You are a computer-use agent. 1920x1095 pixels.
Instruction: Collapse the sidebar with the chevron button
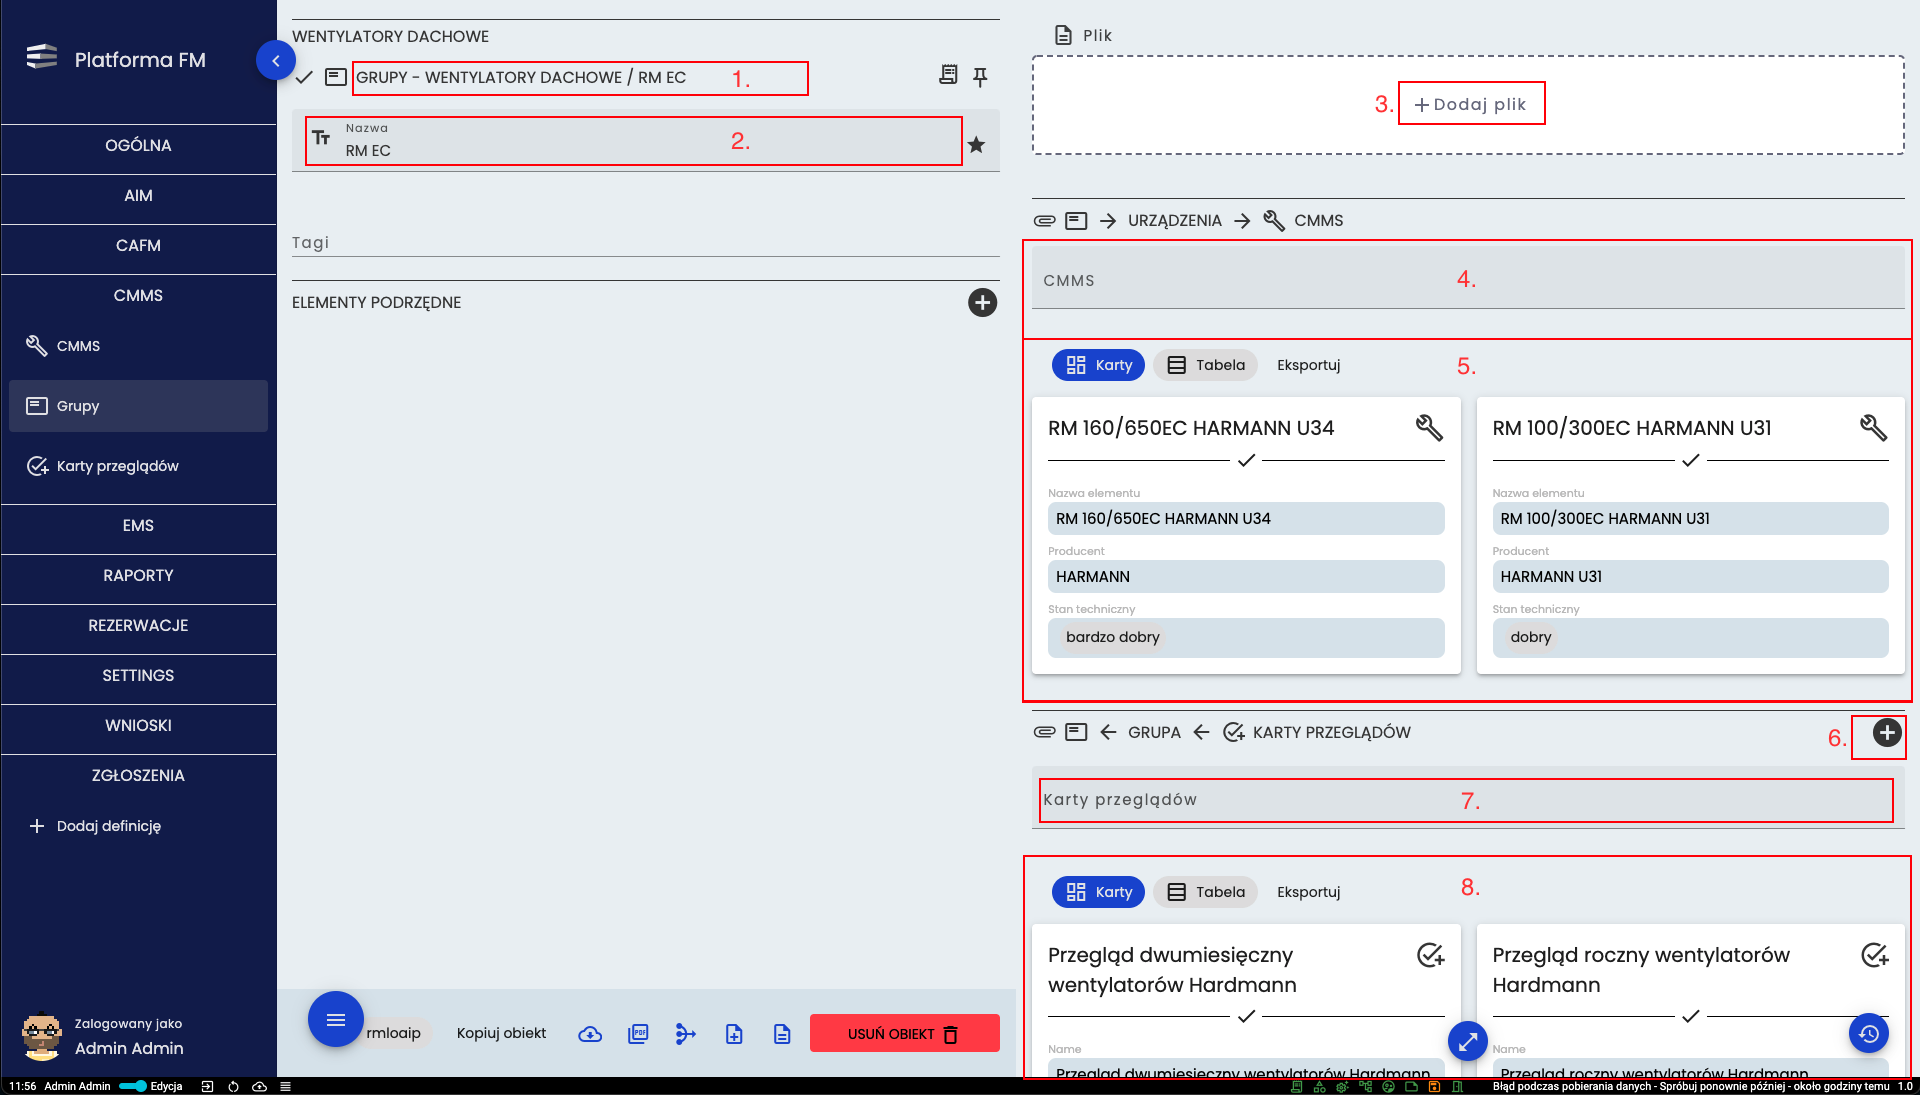coord(276,60)
